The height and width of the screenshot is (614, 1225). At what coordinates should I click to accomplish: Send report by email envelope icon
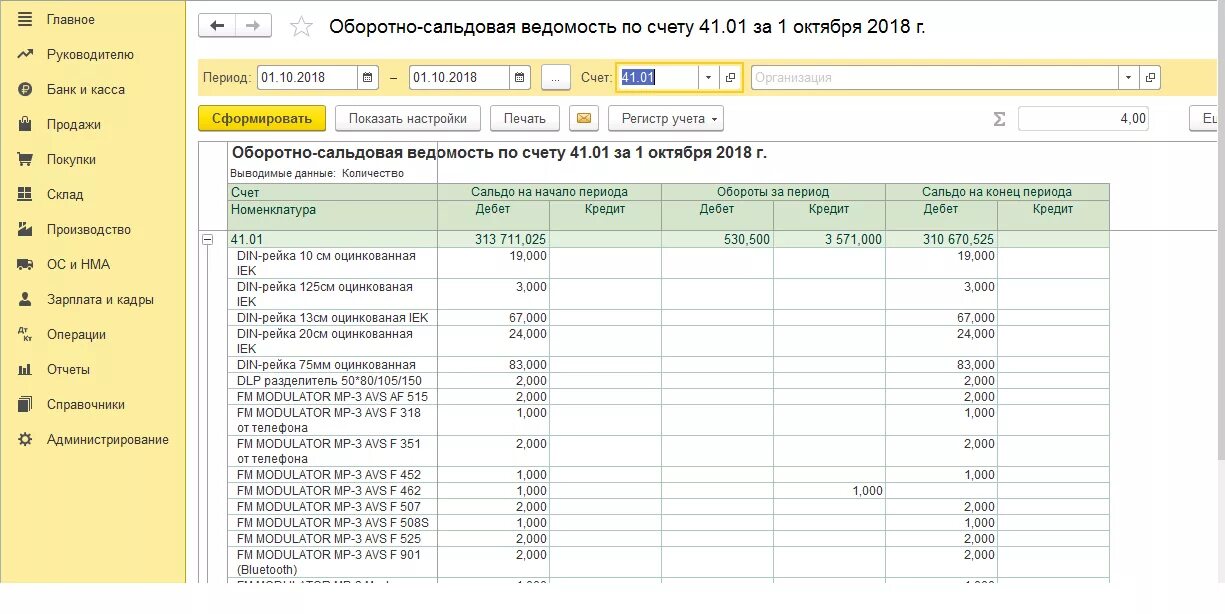(584, 118)
